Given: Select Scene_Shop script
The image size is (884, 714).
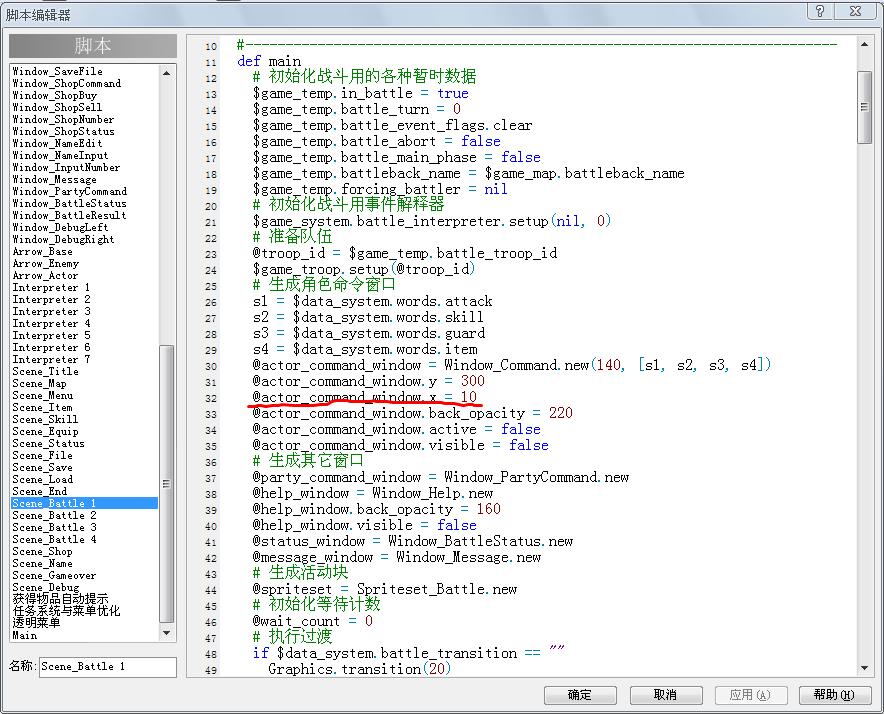Looking at the screenshot, I should click(42, 552).
